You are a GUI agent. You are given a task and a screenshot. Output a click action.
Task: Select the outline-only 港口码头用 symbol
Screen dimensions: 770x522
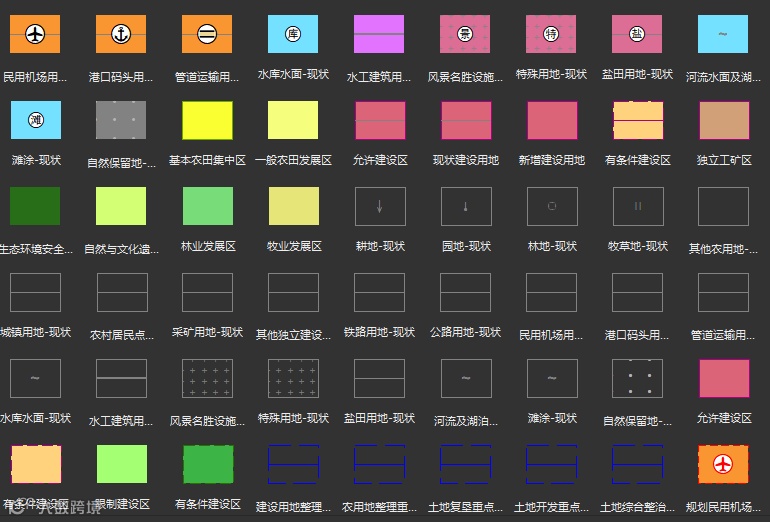click(x=637, y=293)
